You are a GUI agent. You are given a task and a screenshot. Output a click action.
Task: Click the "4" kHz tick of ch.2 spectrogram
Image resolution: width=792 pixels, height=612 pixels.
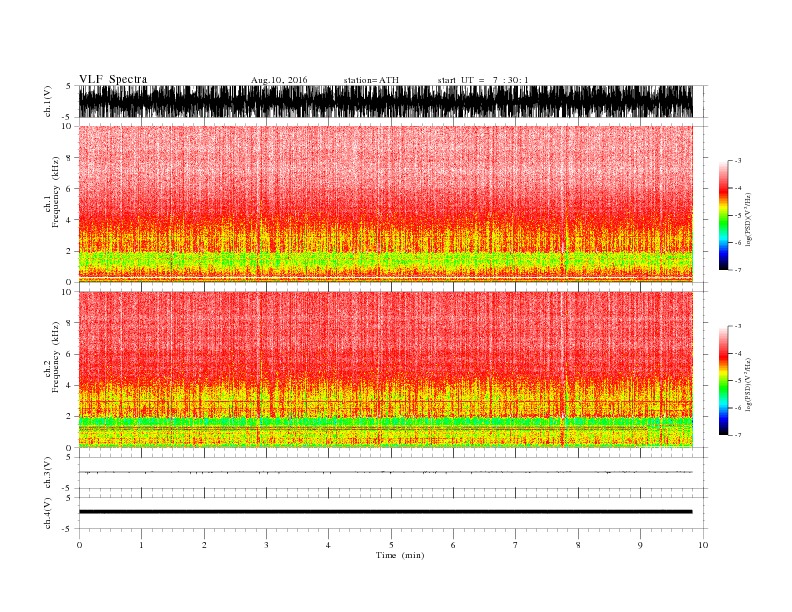click(x=70, y=386)
